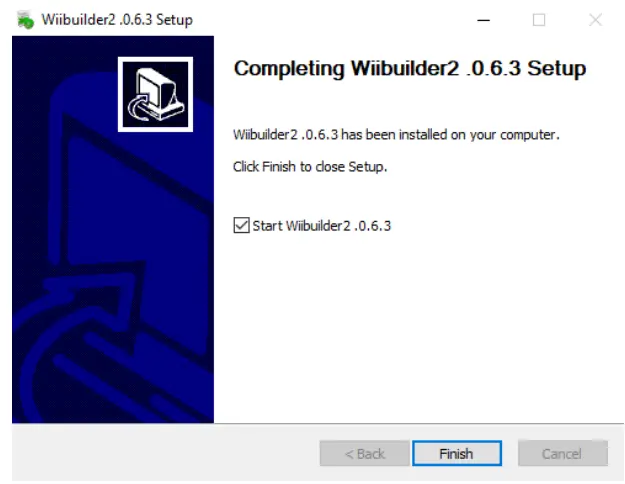Click the grey button bar beside Back
The width and height of the screenshot is (625, 484).
(165, 453)
